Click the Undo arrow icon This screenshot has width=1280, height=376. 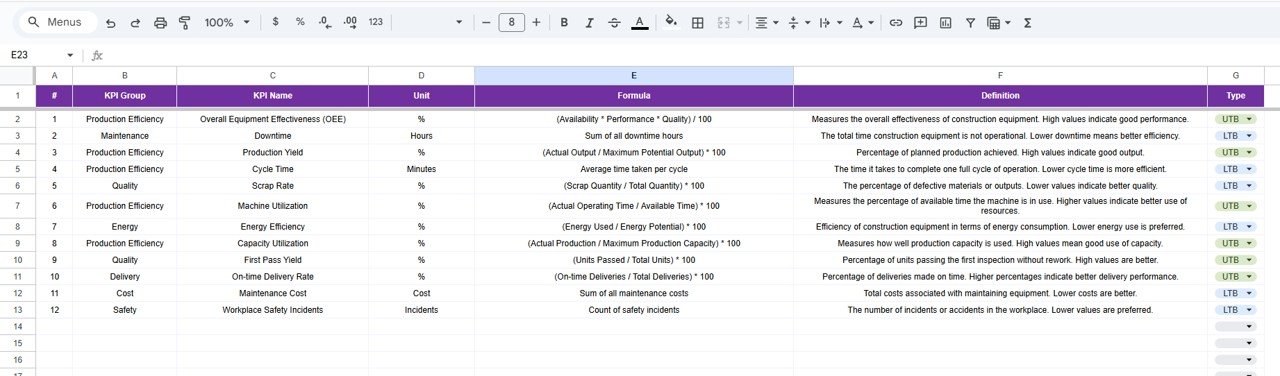coord(110,22)
